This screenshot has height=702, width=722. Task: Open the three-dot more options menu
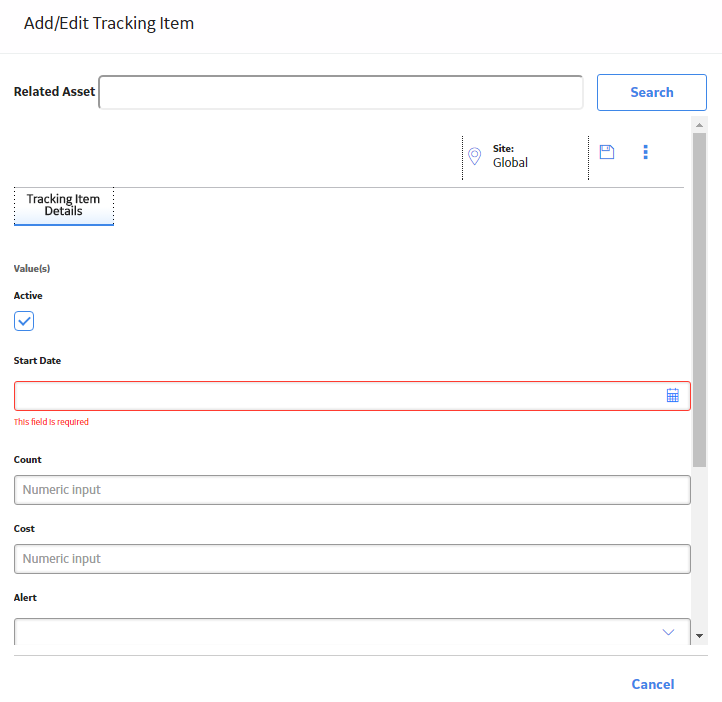click(645, 152)
